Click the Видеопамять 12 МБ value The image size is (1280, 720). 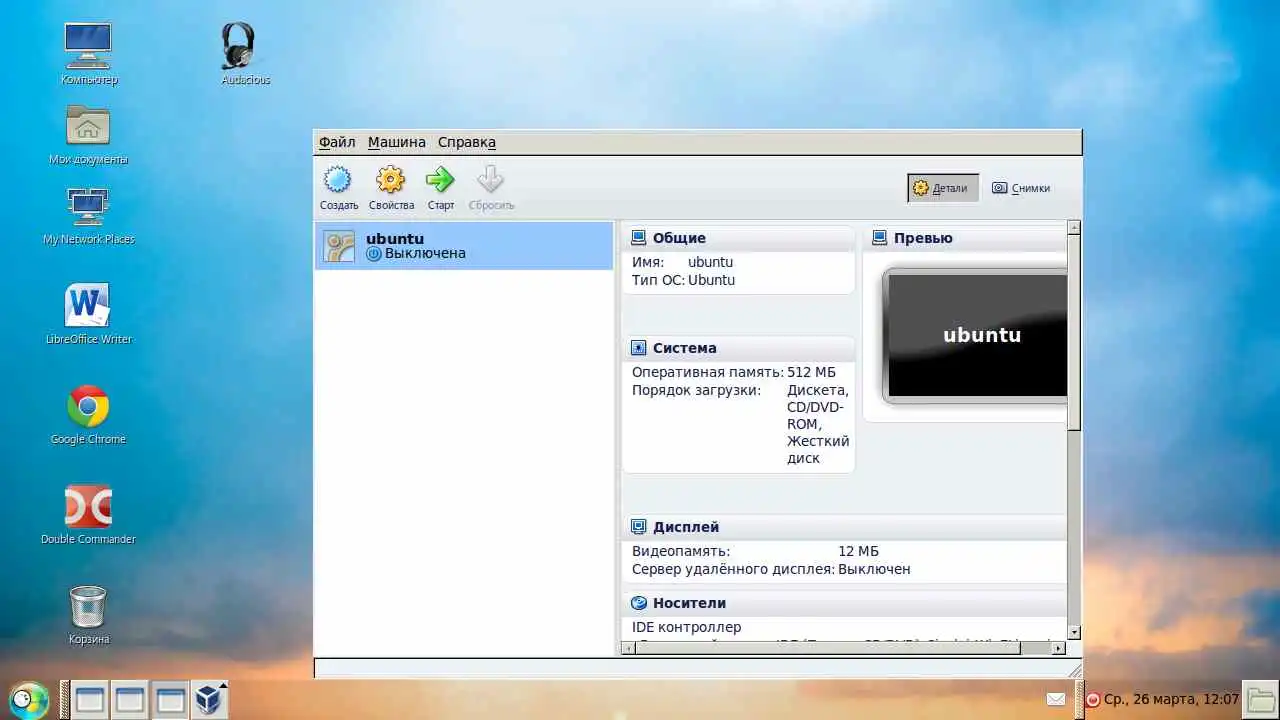click(858, 551)
